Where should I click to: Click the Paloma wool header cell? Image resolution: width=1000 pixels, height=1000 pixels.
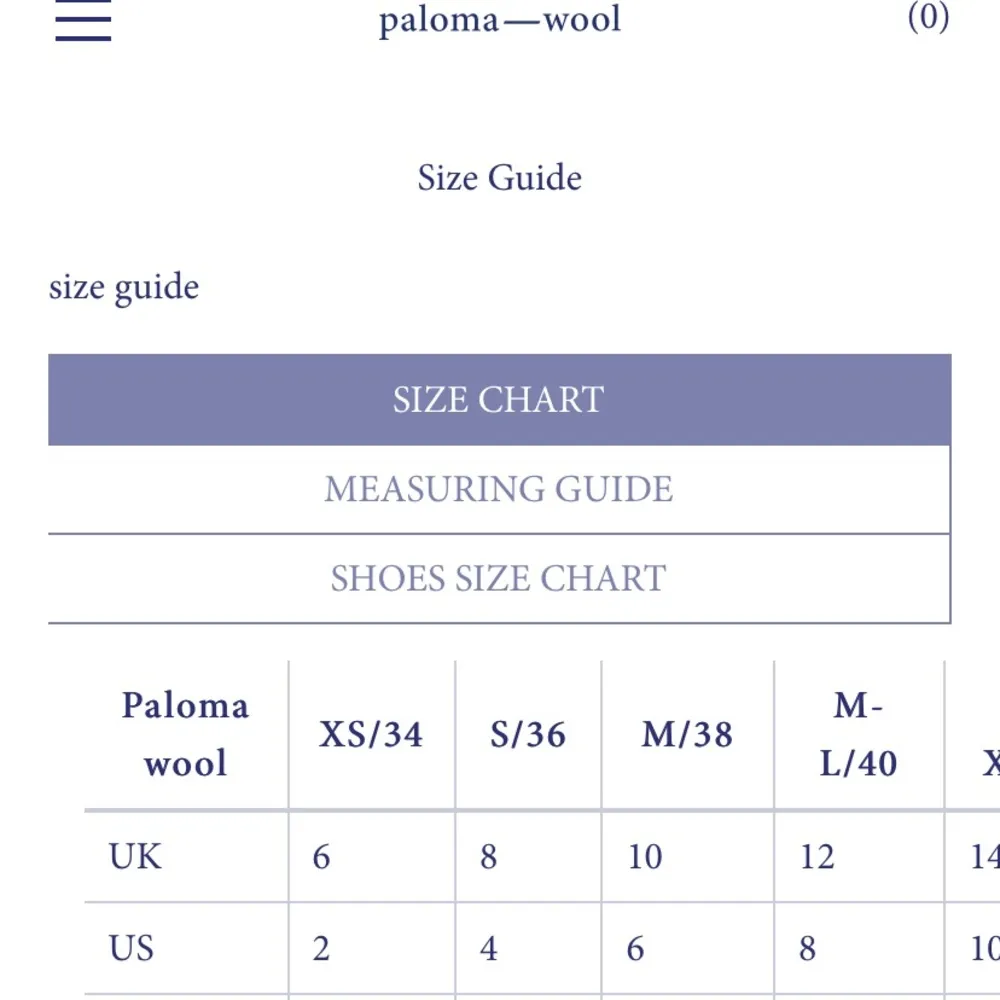tap(185, 735)
